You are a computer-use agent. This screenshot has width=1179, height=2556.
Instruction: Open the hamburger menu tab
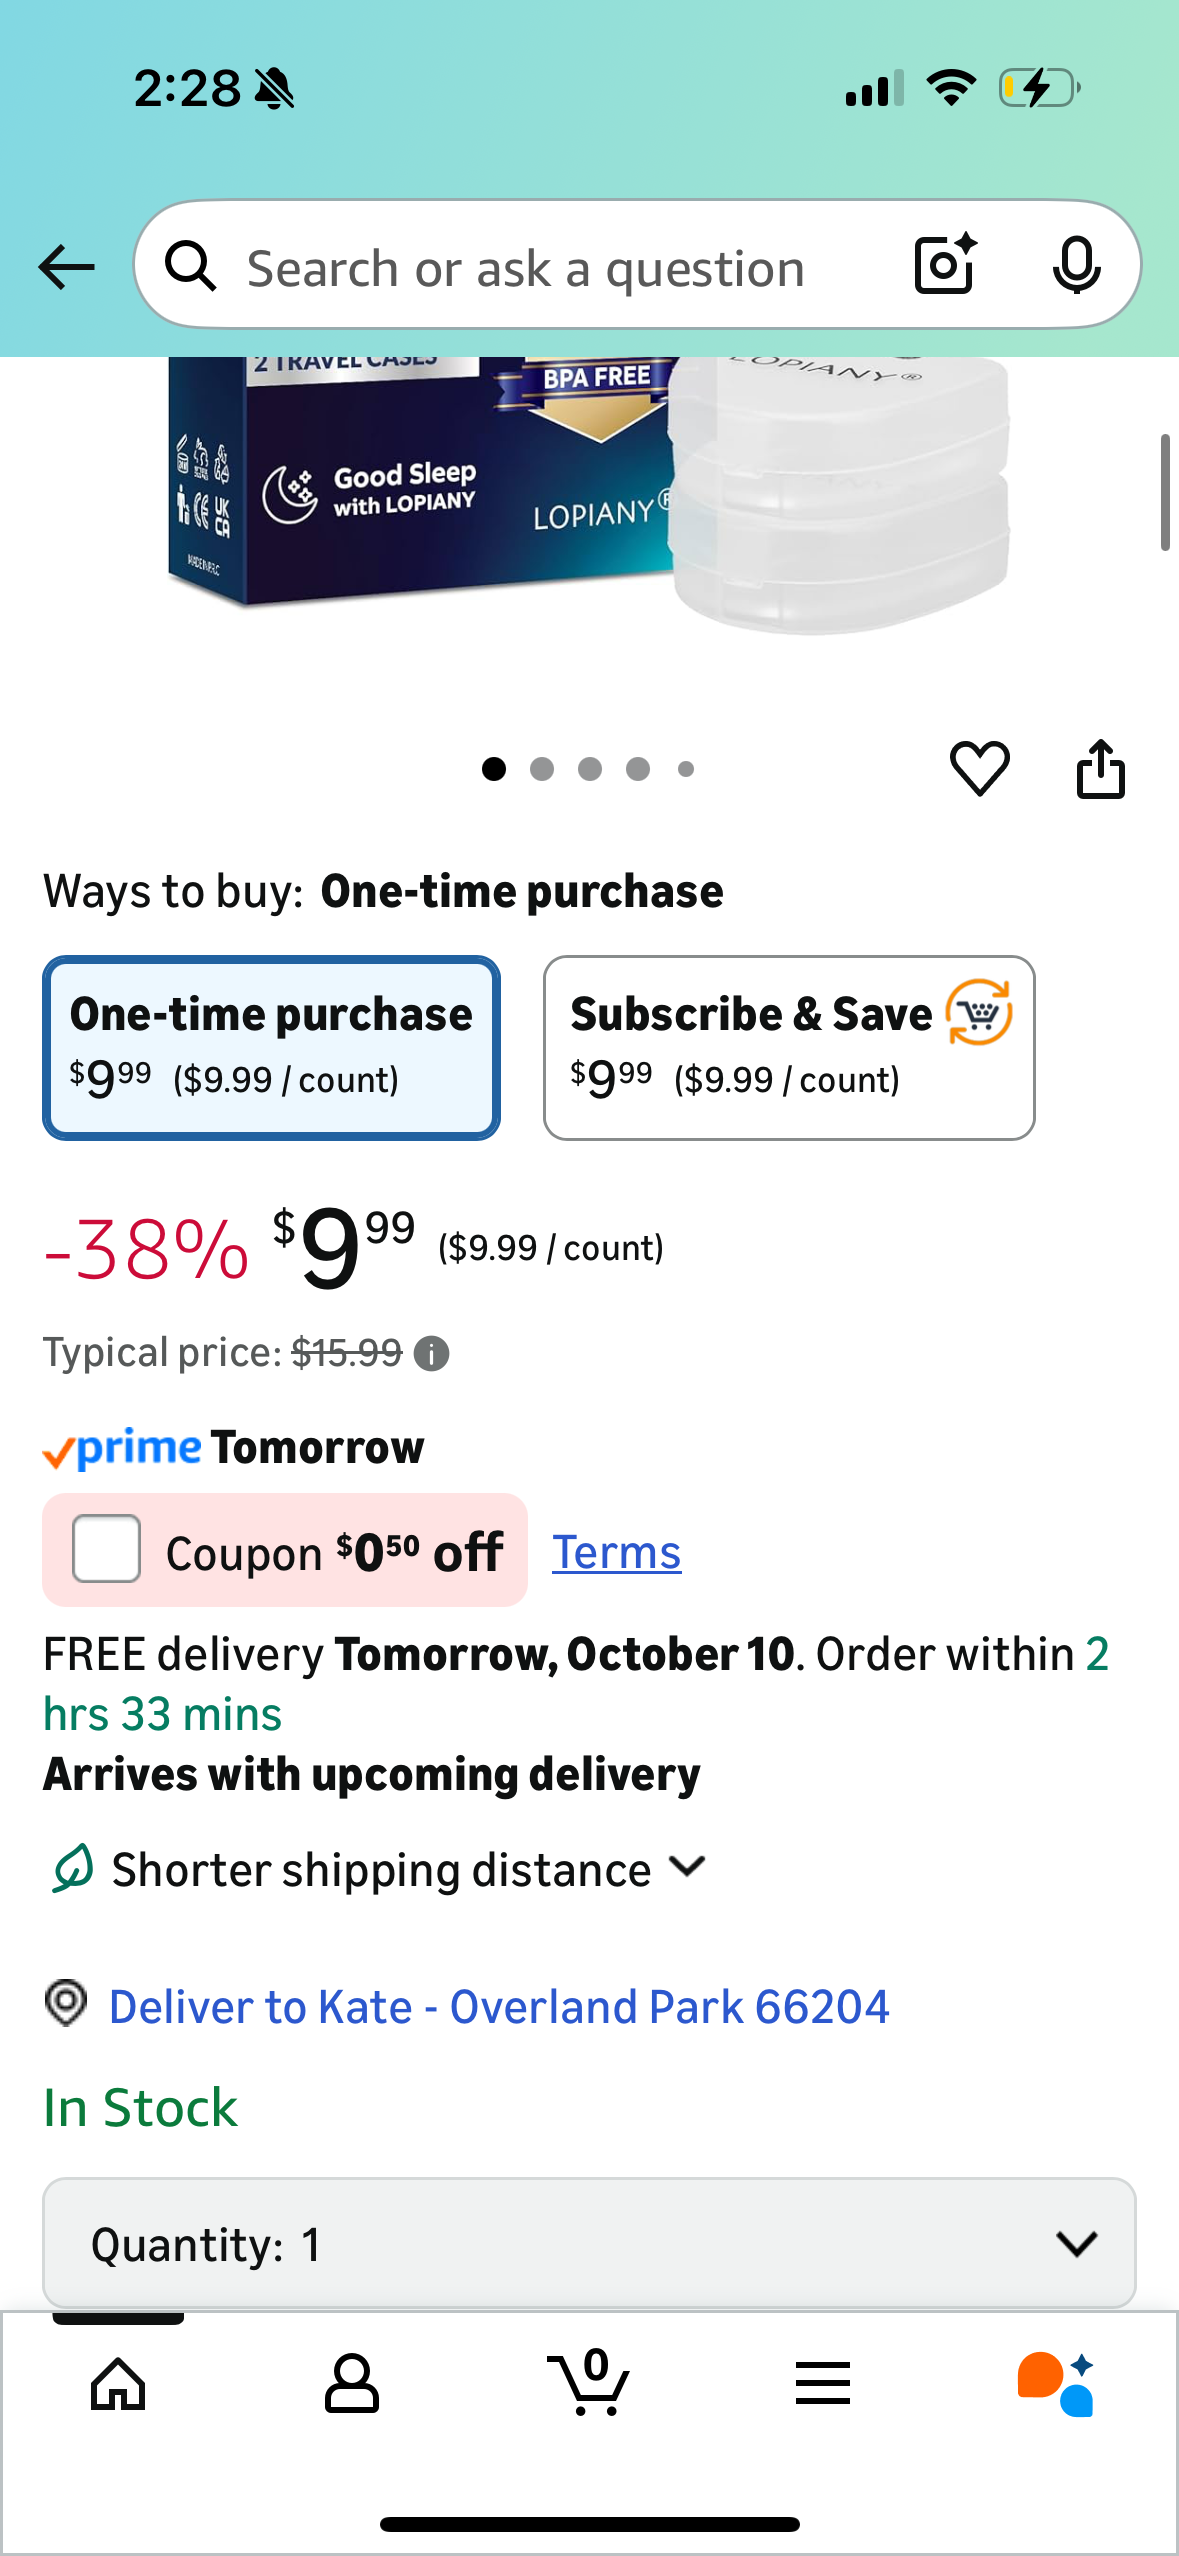click(x=822, y=2384)
